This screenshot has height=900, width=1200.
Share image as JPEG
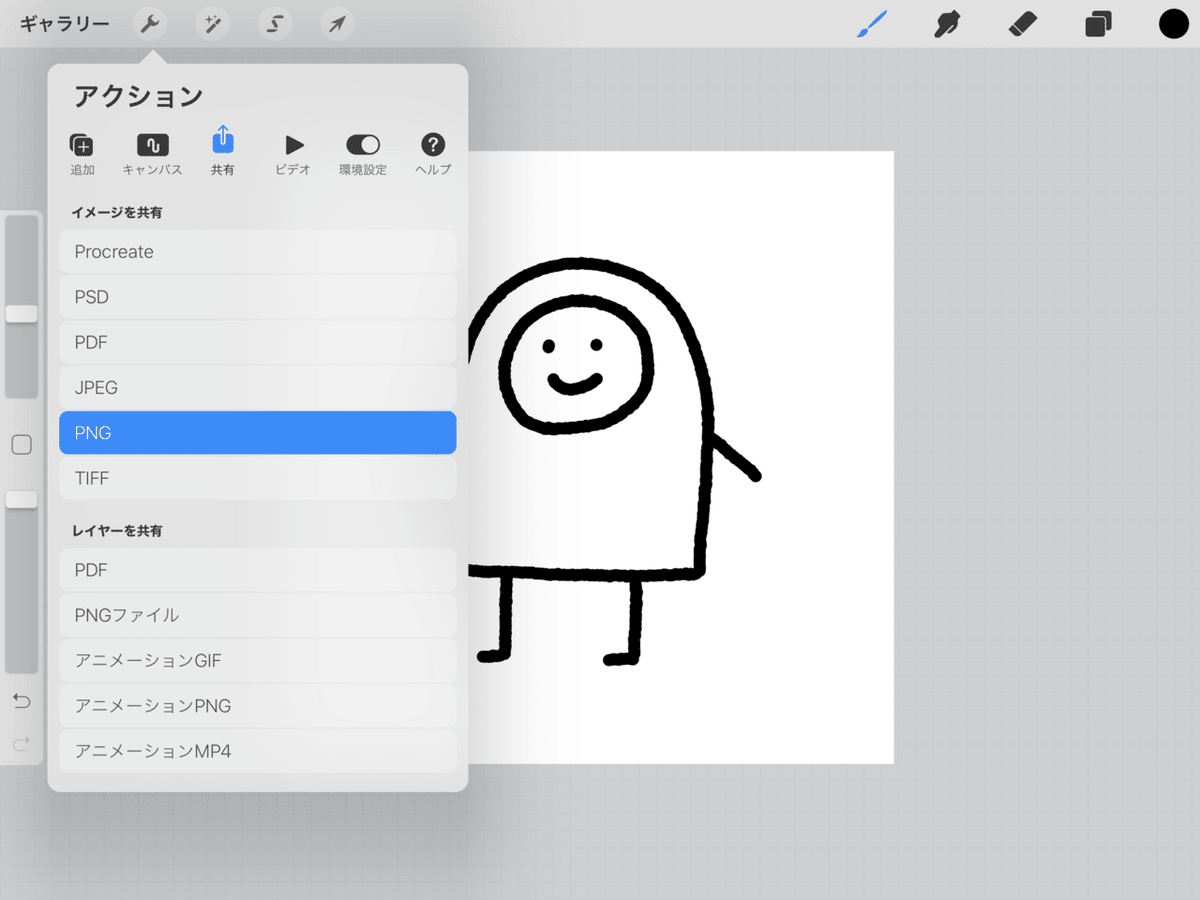[258, 388]
